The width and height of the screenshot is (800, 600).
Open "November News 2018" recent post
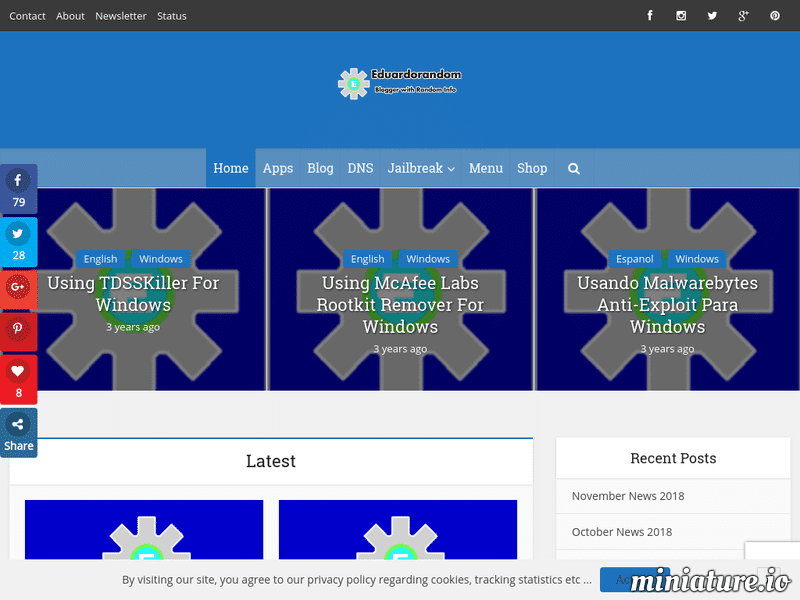tap(628, 496)
